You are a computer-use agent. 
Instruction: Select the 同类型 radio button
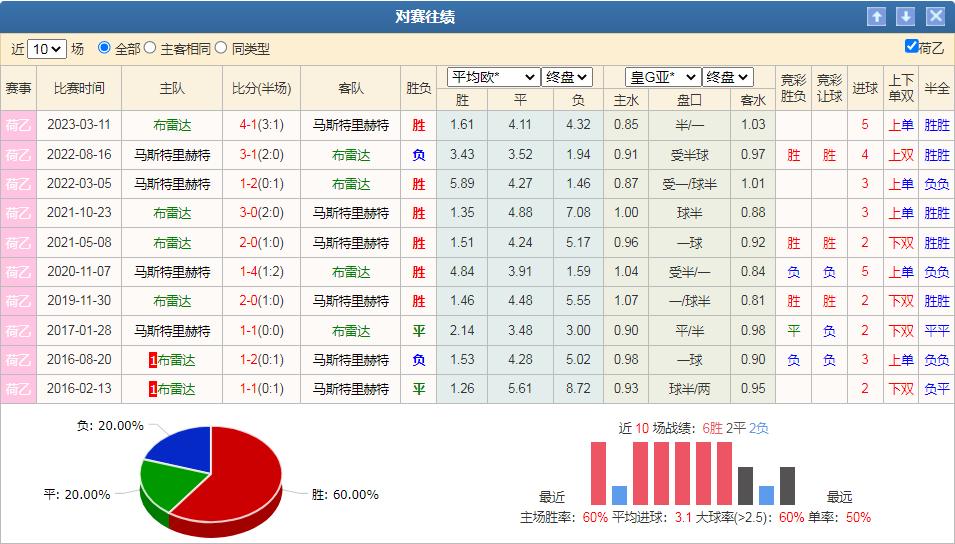(221, 48)
